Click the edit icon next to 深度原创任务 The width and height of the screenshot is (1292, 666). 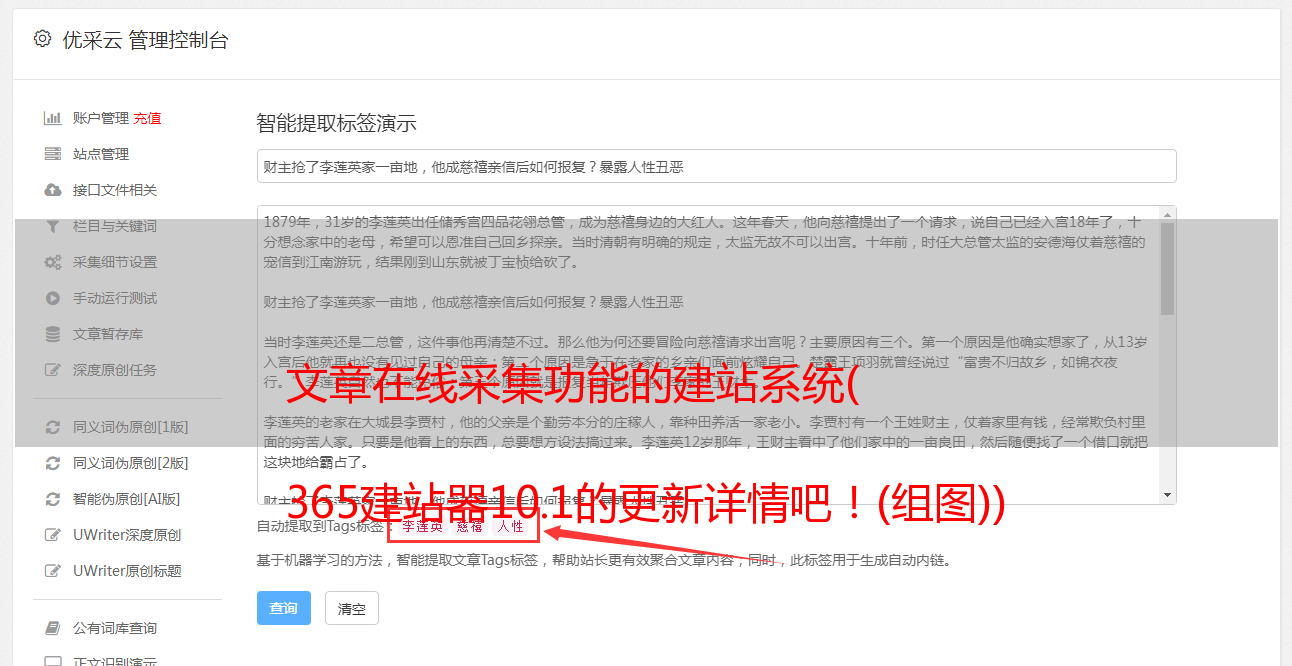click(53, 370)
